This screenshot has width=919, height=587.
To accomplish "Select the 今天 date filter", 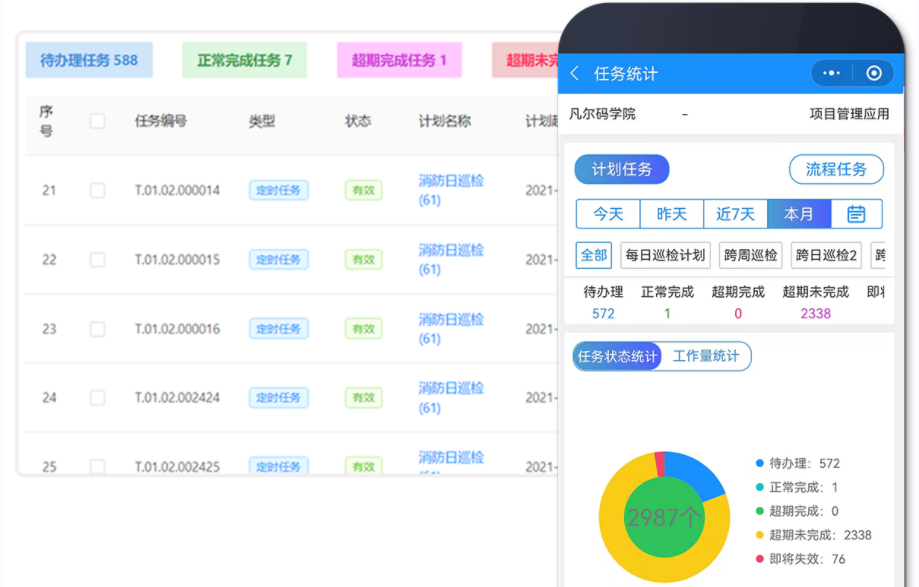I will [x=606, y=213].
